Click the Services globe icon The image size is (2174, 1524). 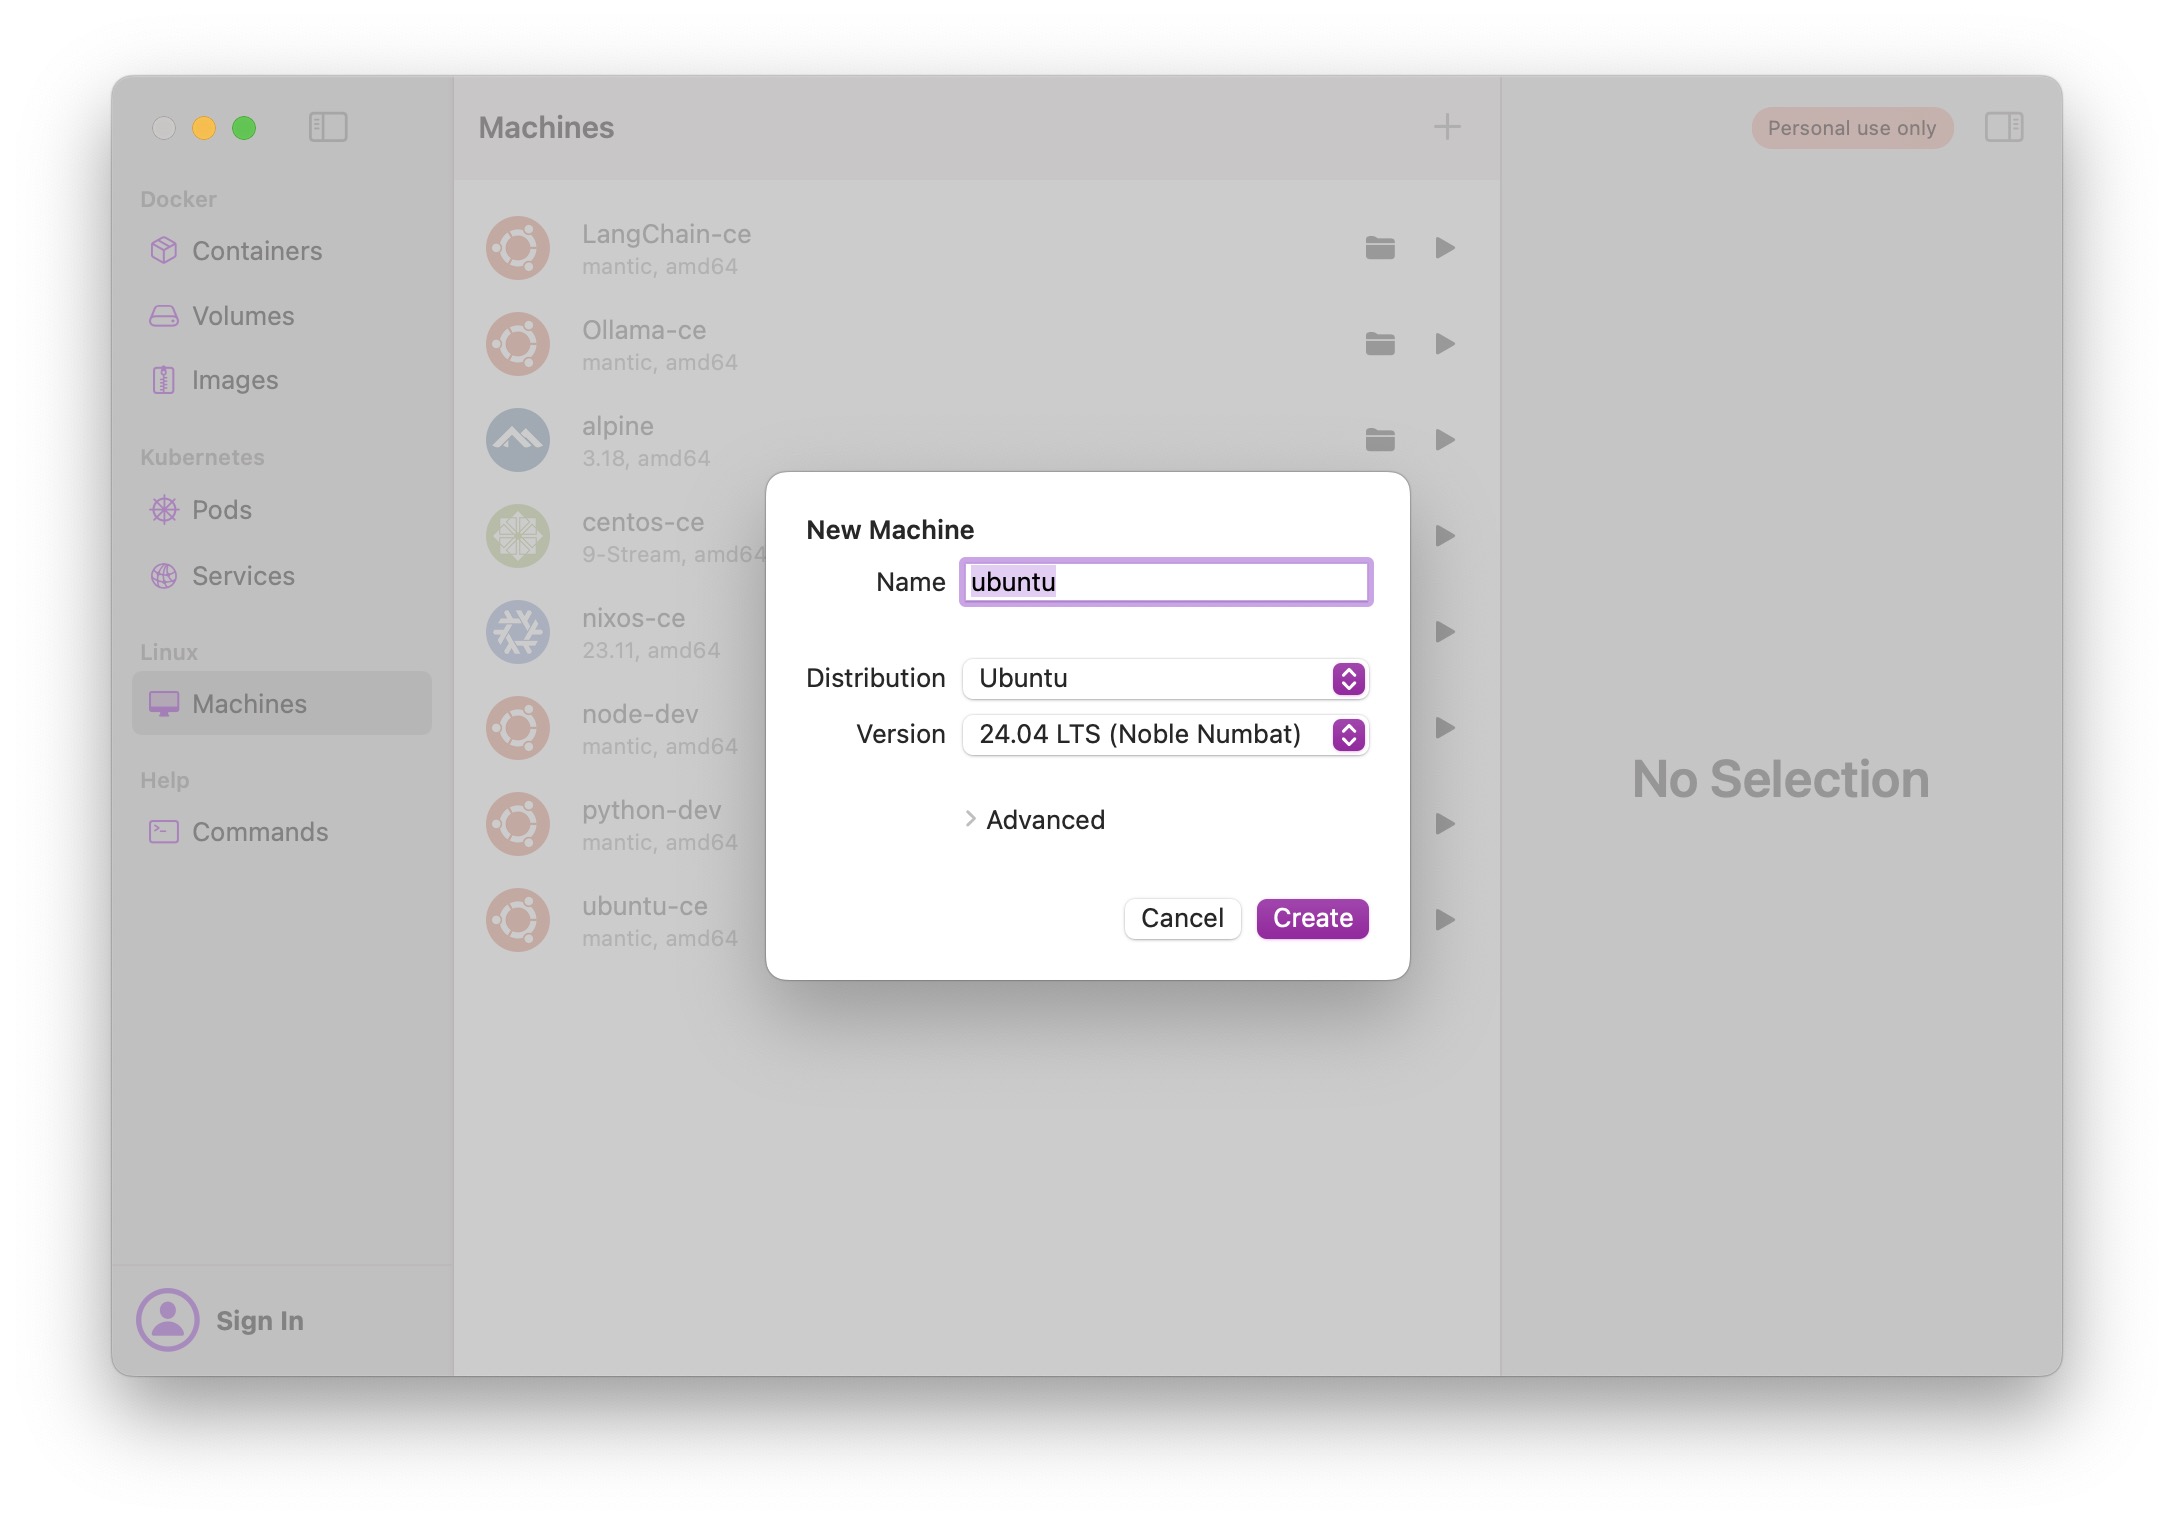tap(164, 576)
